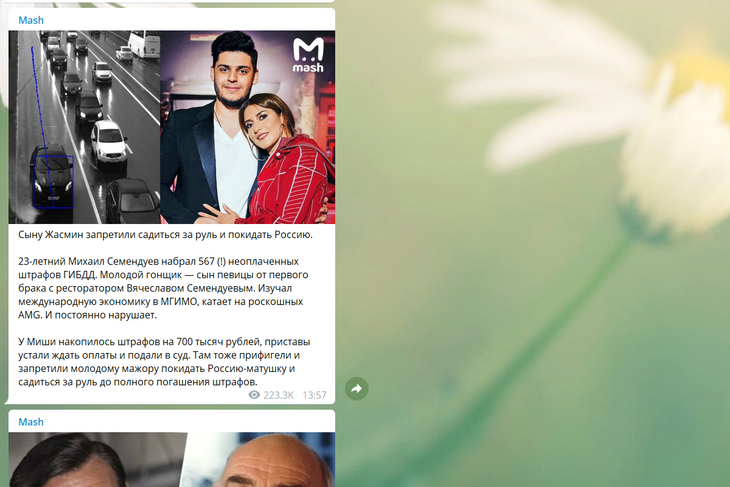Screen dimensions: 730x487
Task: Open the traffic camera photo with the tracked car
Action: pos(84,127)
